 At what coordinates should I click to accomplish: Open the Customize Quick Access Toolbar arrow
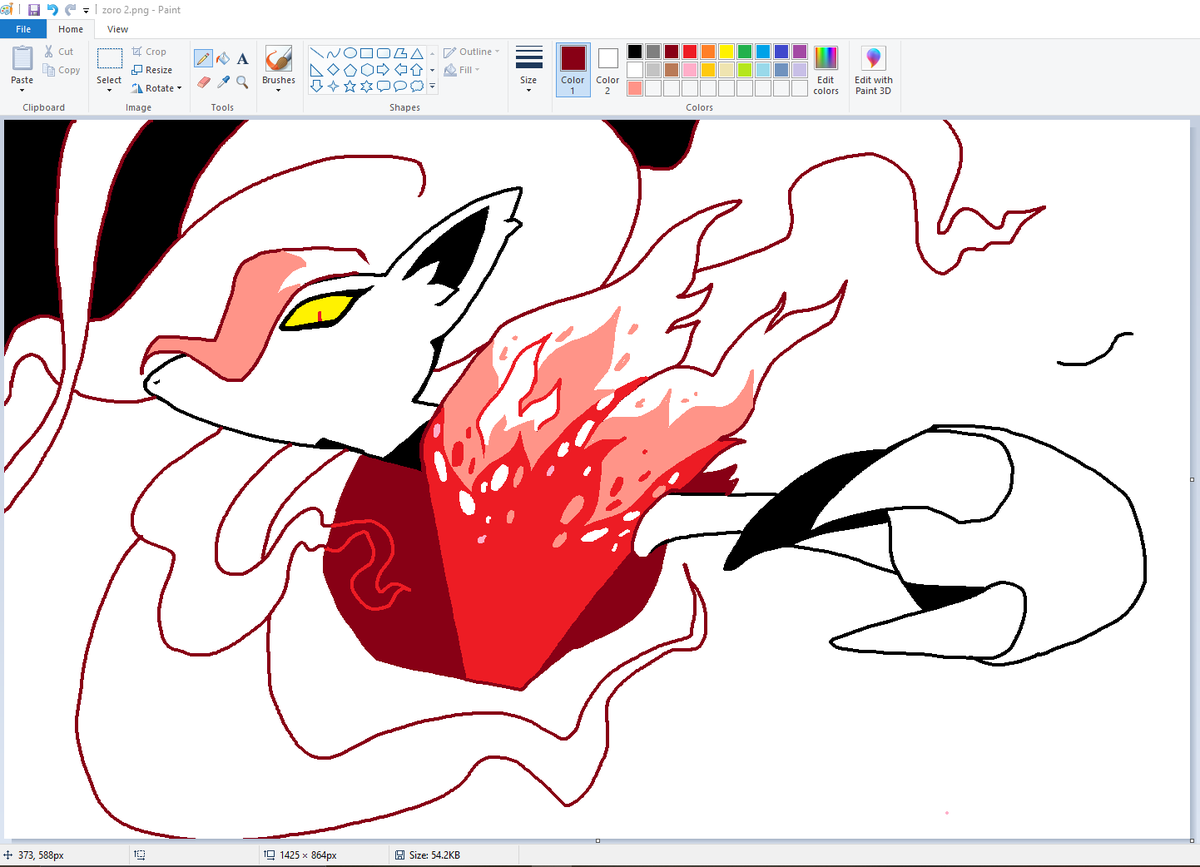(86, 10)
